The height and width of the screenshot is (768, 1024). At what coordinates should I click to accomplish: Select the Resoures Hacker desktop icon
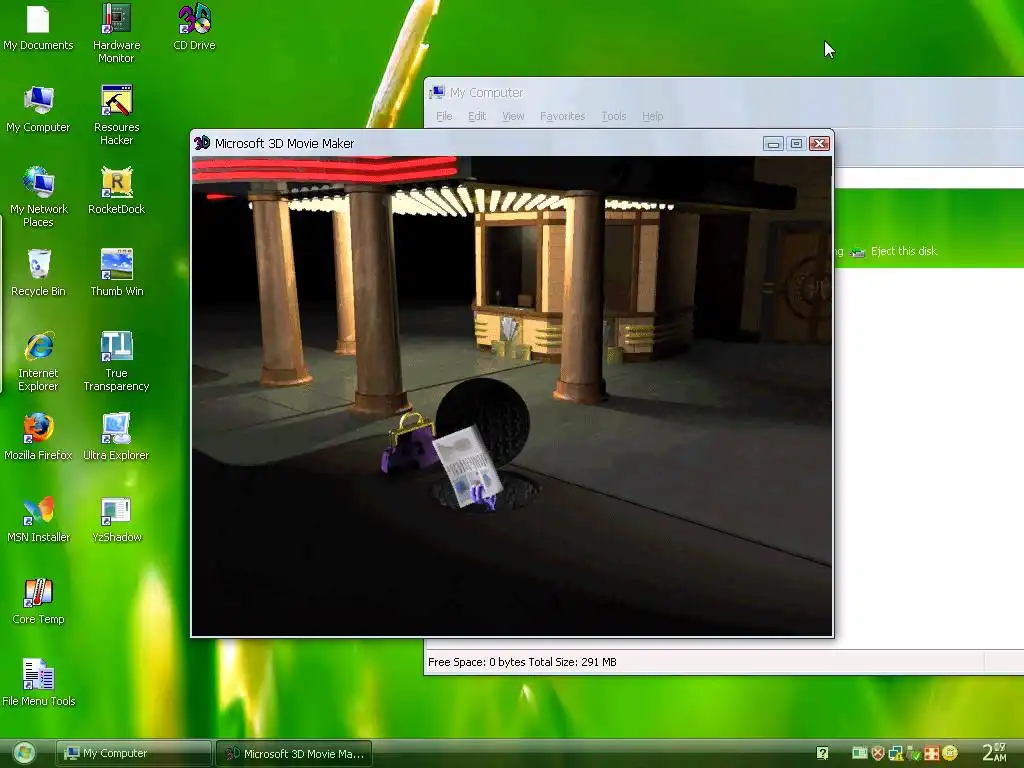click(116, 115)
